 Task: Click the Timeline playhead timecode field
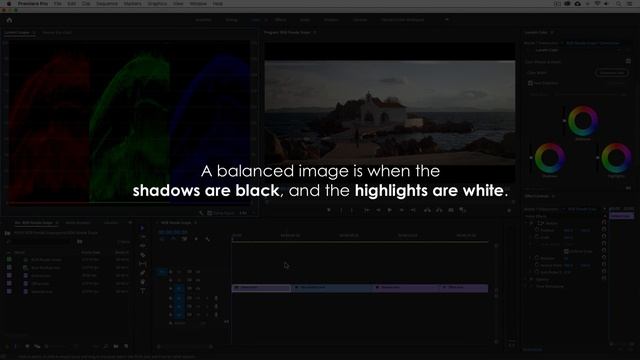(173, 232)
